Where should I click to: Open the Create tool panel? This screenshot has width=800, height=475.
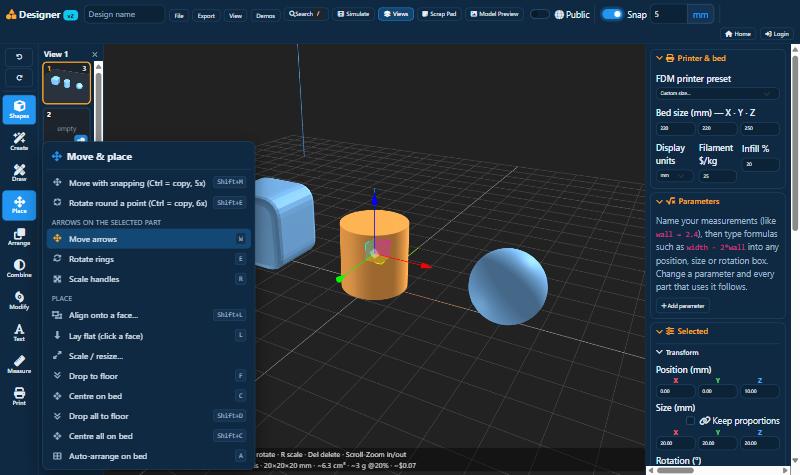point(19,141)
